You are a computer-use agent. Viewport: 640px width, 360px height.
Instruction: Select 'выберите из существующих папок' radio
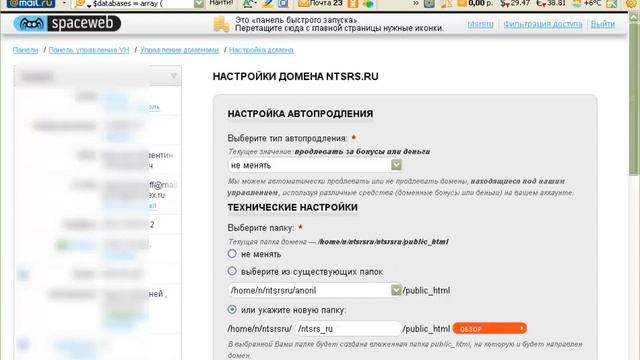(x=232, y=271)
